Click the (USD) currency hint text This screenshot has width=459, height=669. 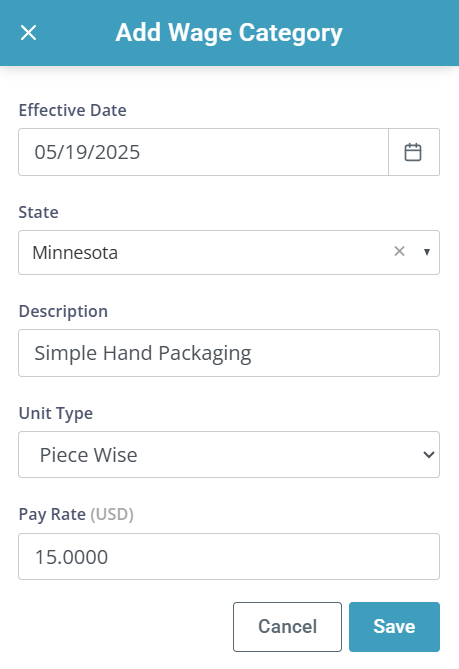tap(112, 515)
